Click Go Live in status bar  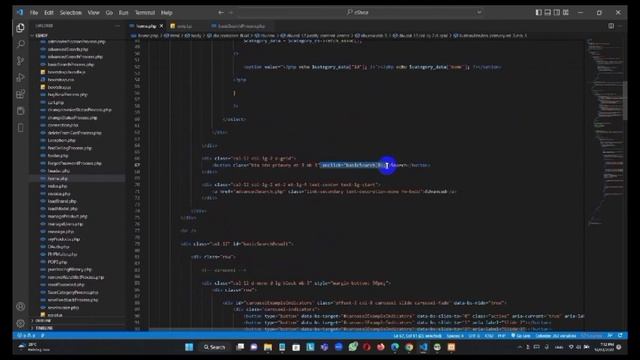[x=520, y=336]
